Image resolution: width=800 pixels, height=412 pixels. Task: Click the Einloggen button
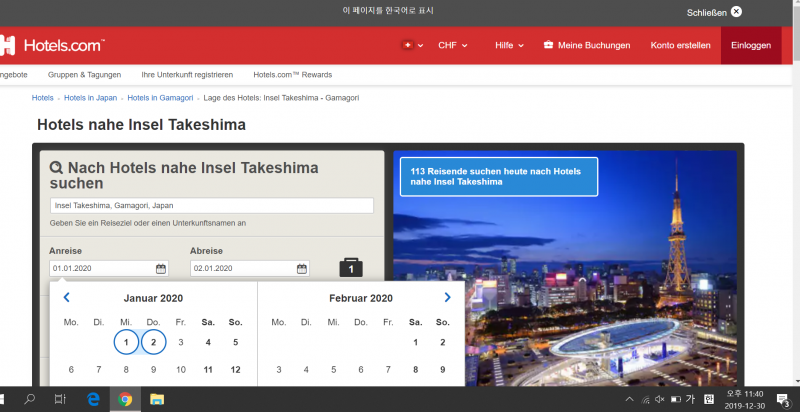751,45
